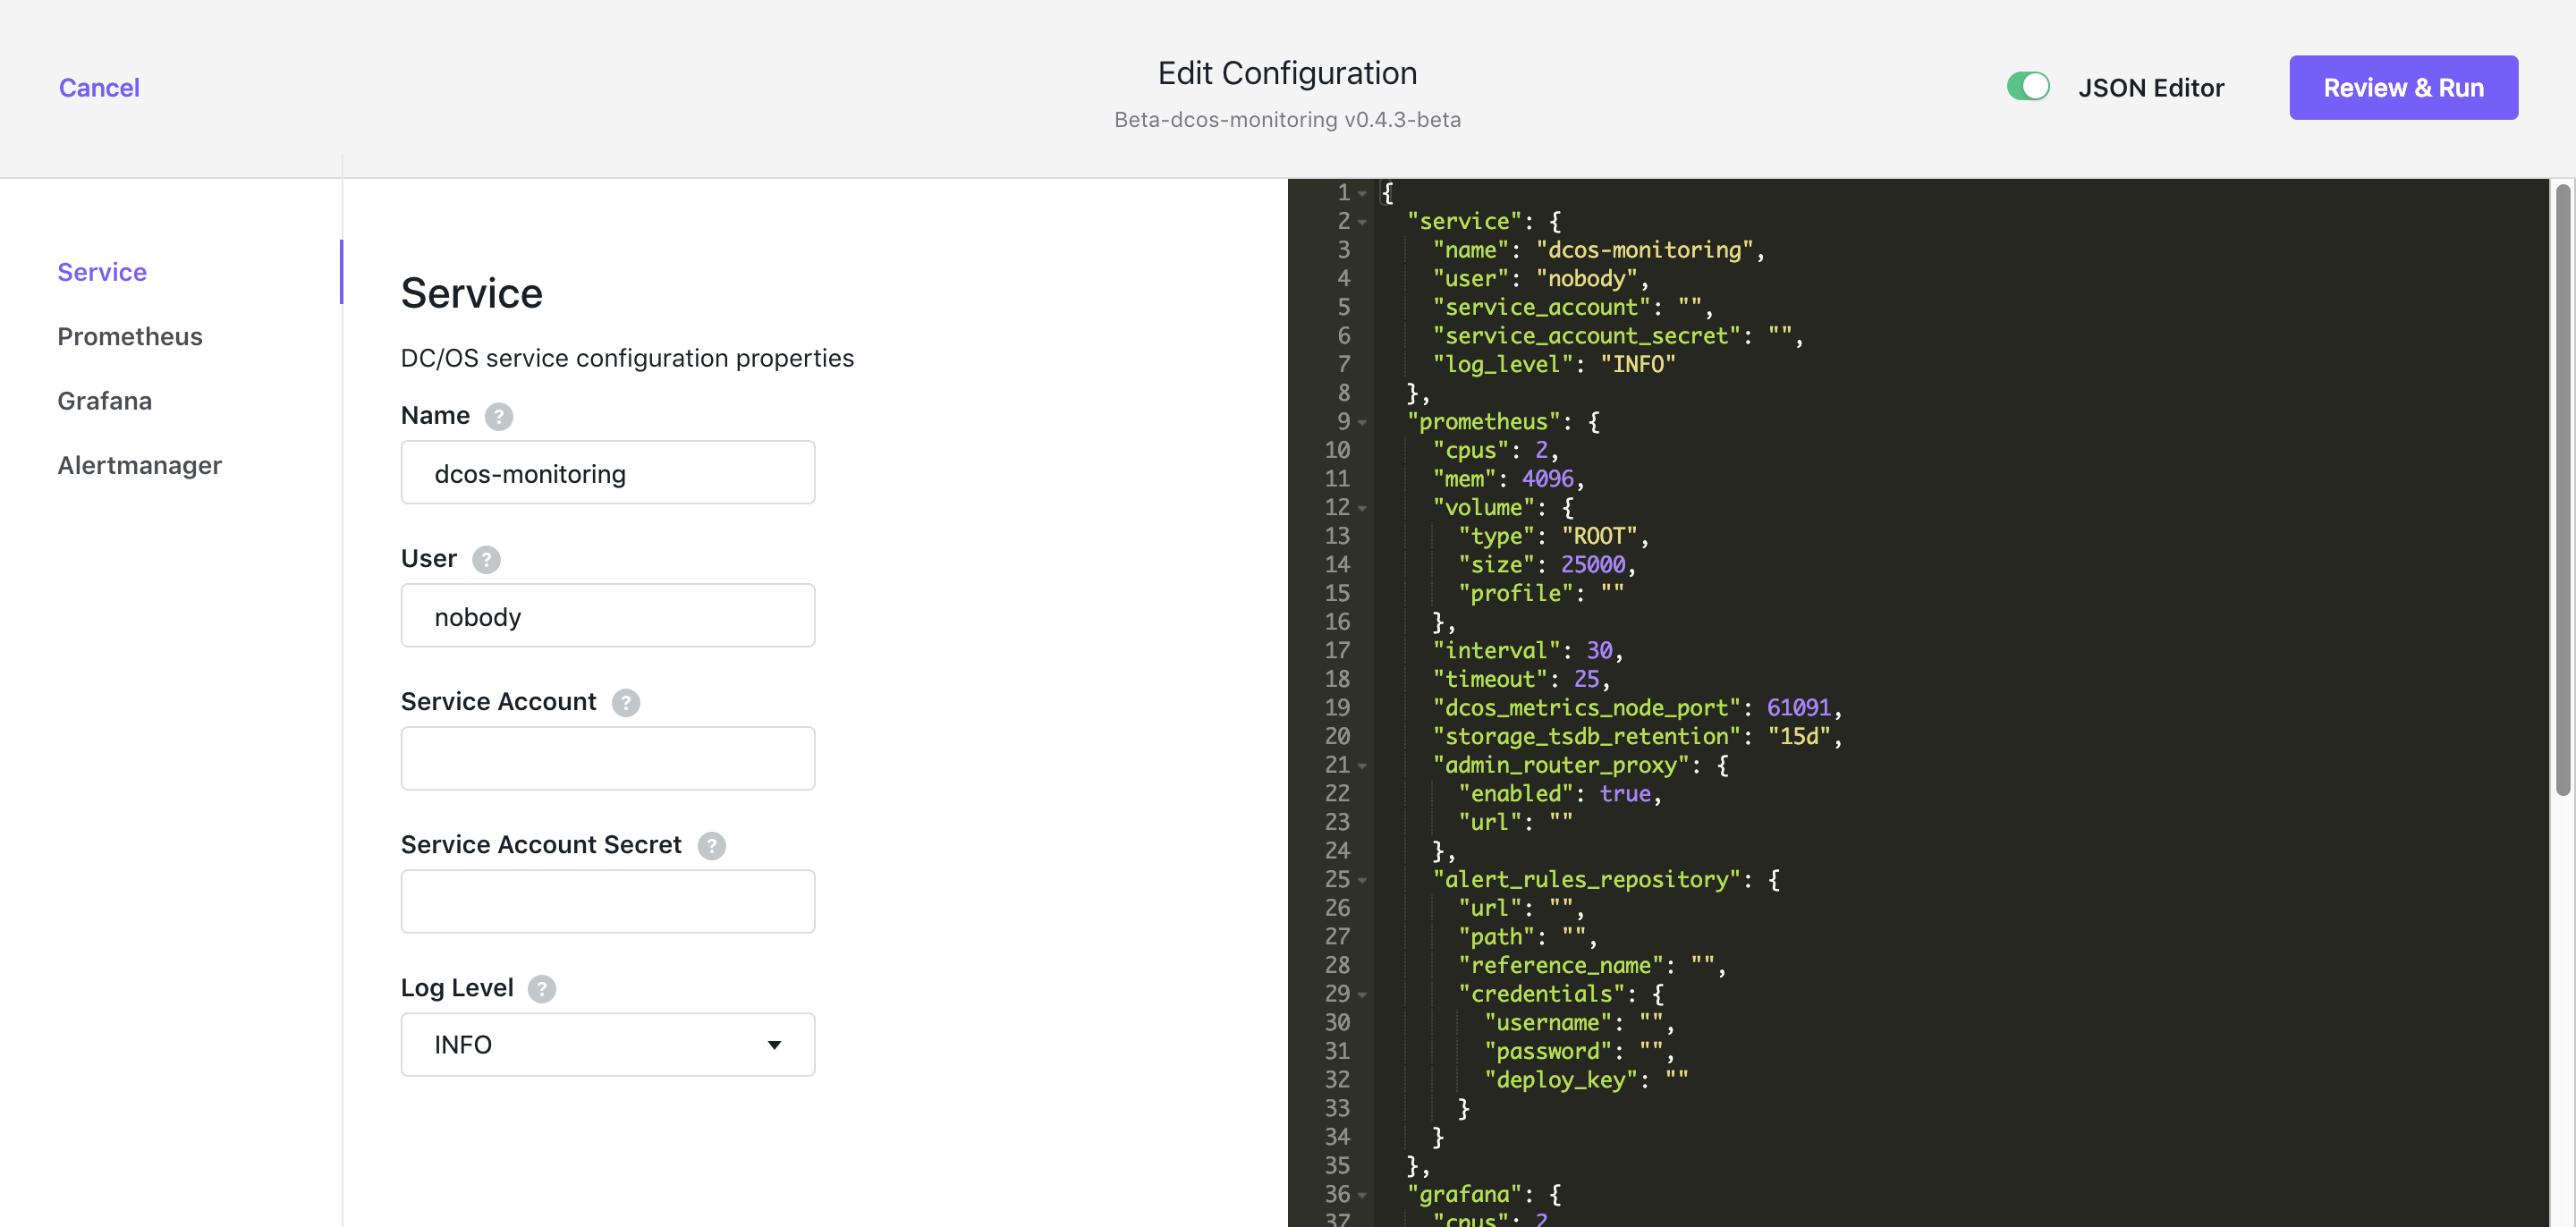Viewport: 2576px width, 1227px height.
Task: Collapse the "admin_router_proxy" fold arrow
Action: 1363,766
